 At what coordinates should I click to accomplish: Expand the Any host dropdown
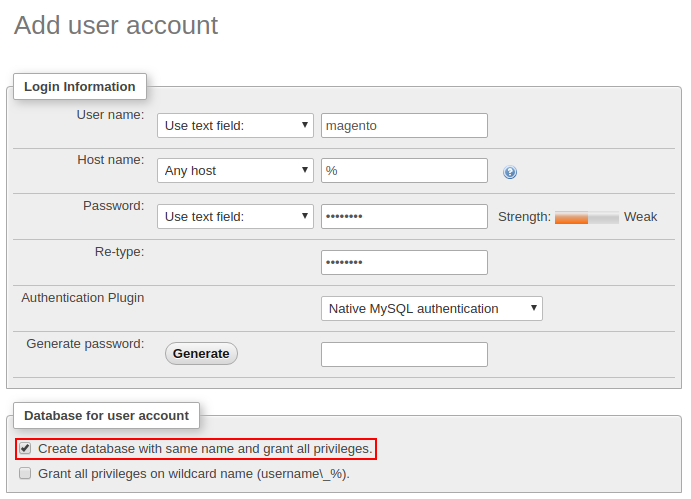coord(235,171)
